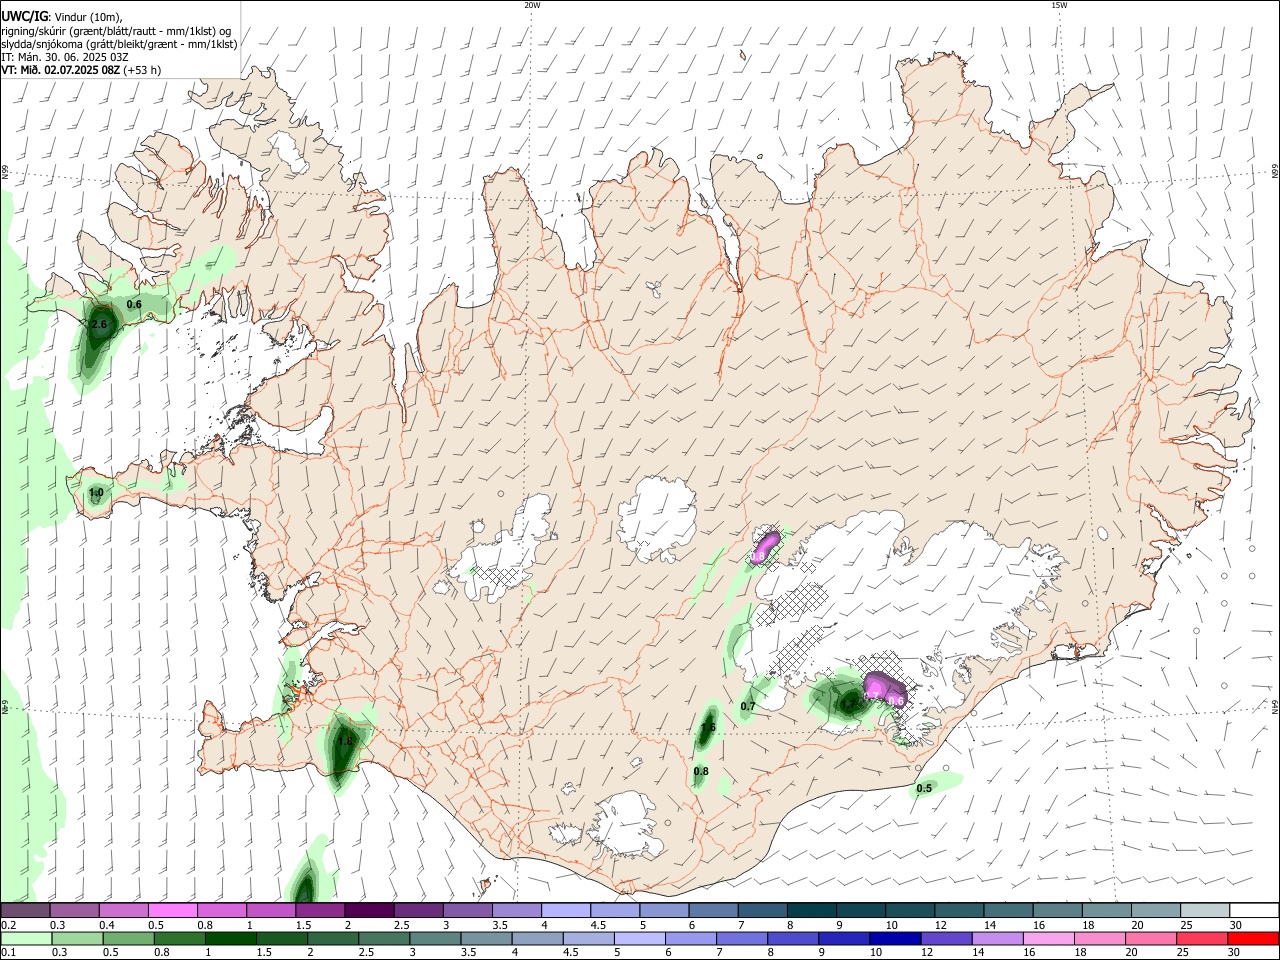
Task: Select upper-row swatch between 12 and 14
Action: pos(960,910)
